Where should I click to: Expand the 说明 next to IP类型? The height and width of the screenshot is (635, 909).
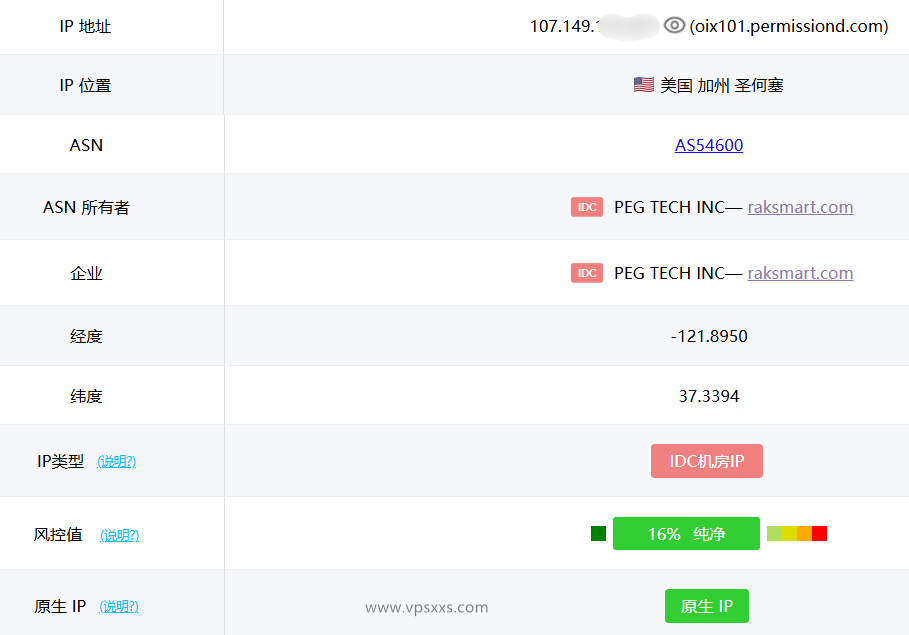point(116,461)
